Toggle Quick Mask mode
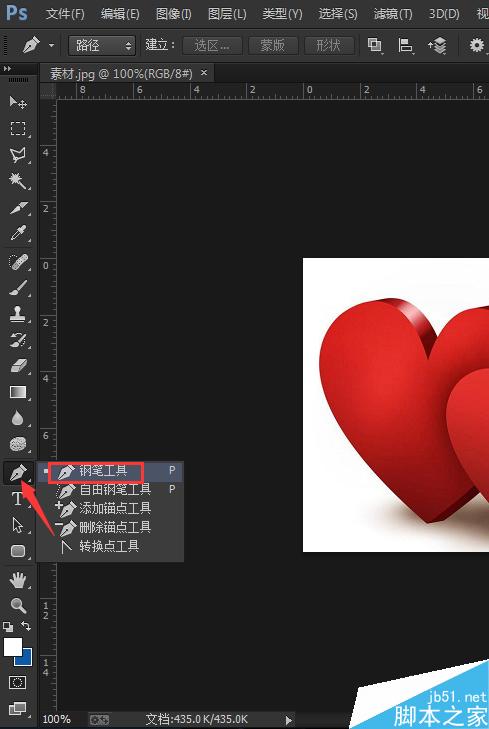The height and width of the screenshot is (729, 489). [18, 683]
